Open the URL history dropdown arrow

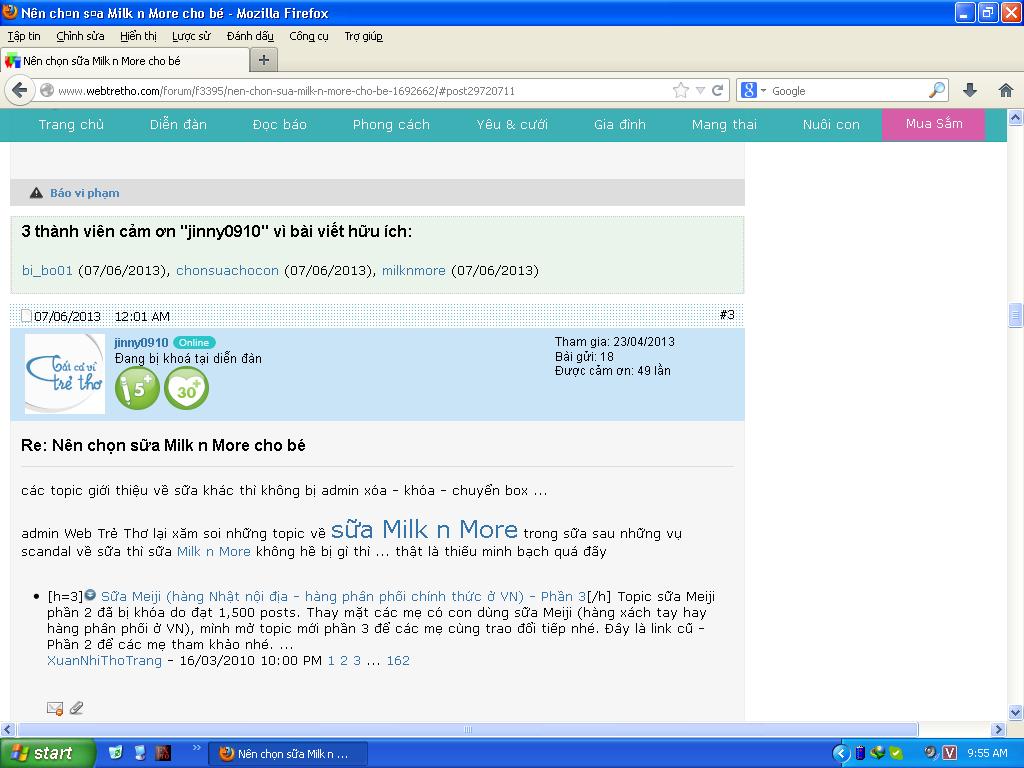(700, 91)
